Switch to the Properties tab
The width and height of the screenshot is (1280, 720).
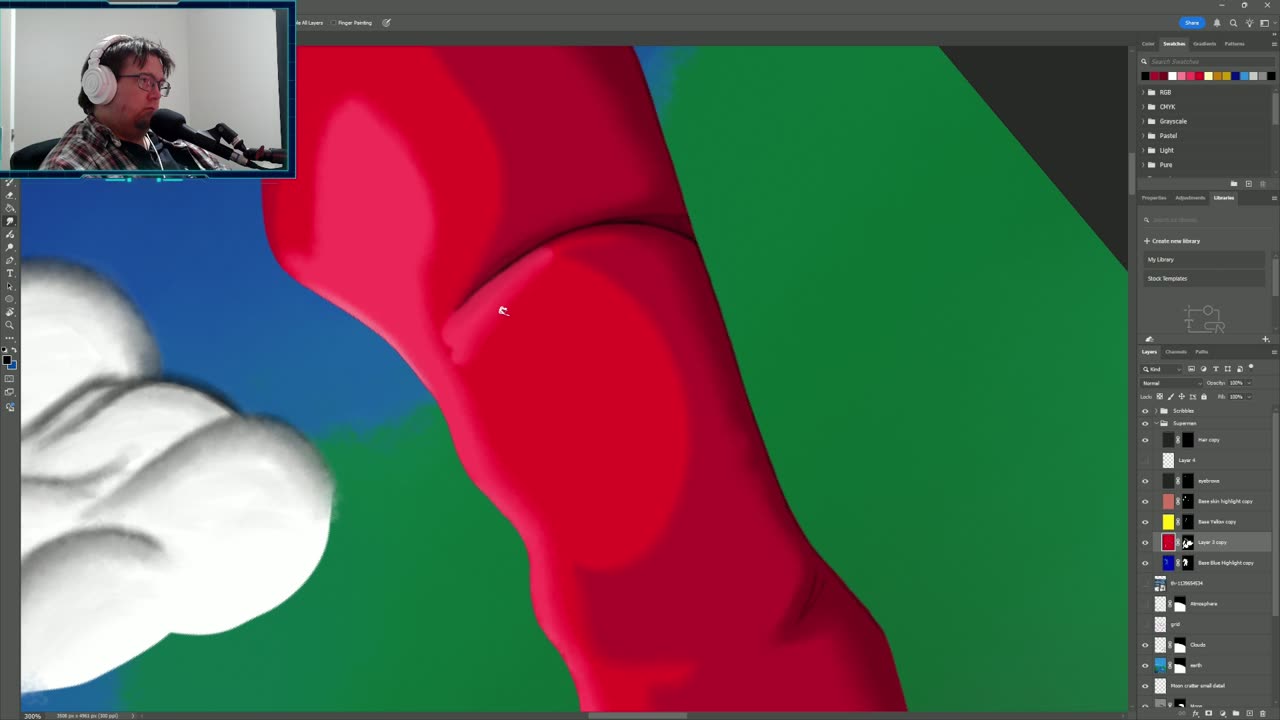pos(1154,198)
